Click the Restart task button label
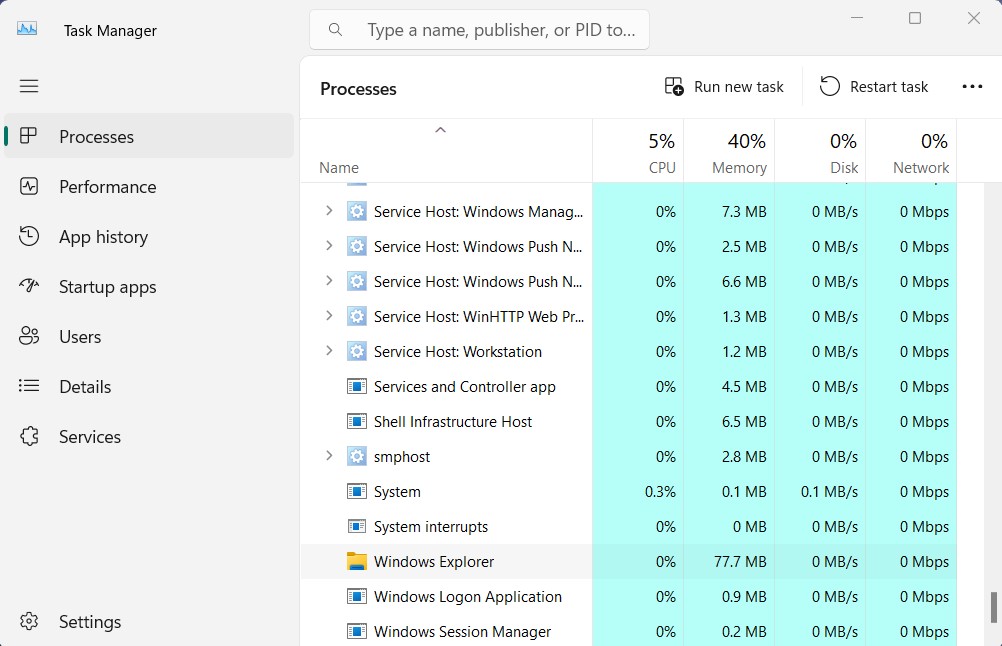The image size is (1002, 646). click(x=889, y=87)
